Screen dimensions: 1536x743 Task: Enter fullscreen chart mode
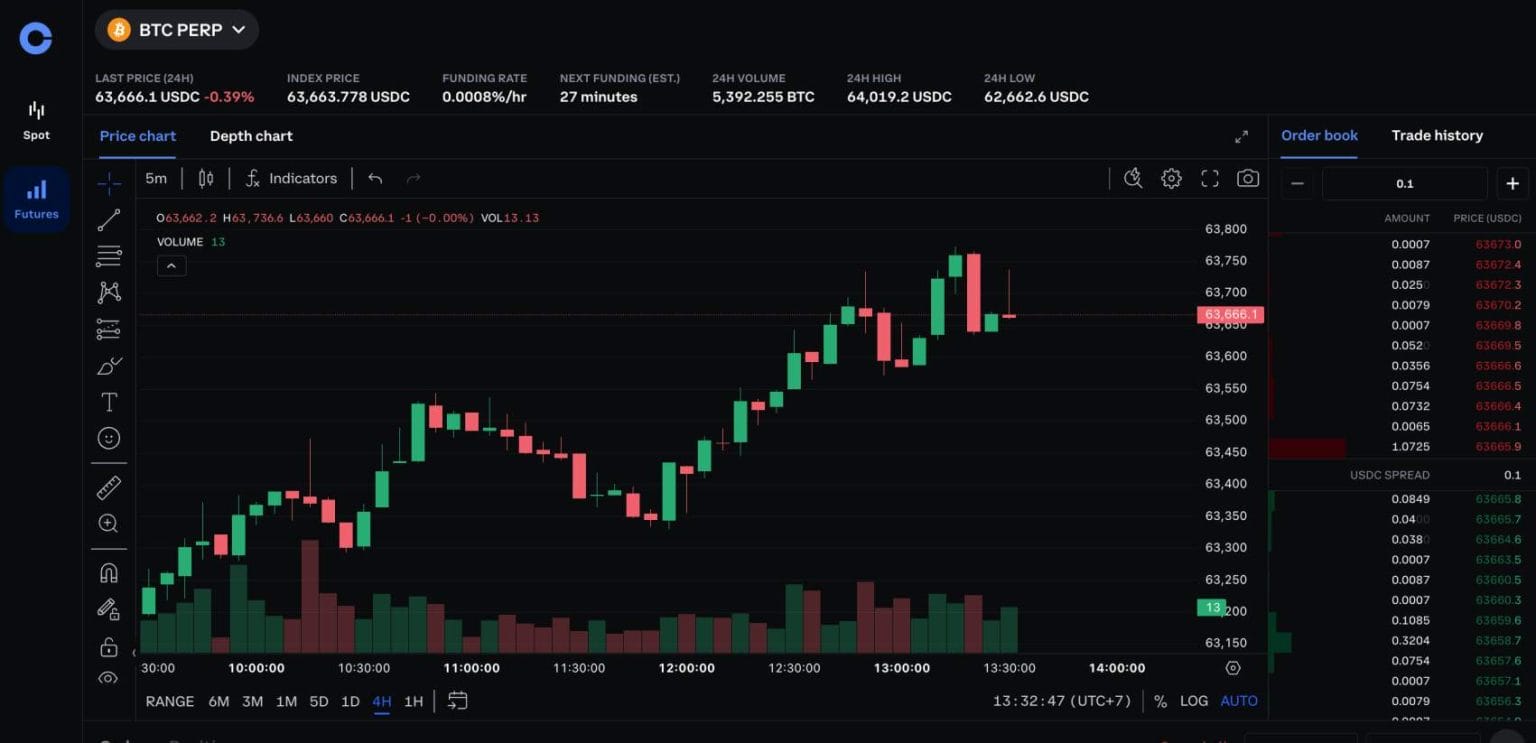point(1209,177)
